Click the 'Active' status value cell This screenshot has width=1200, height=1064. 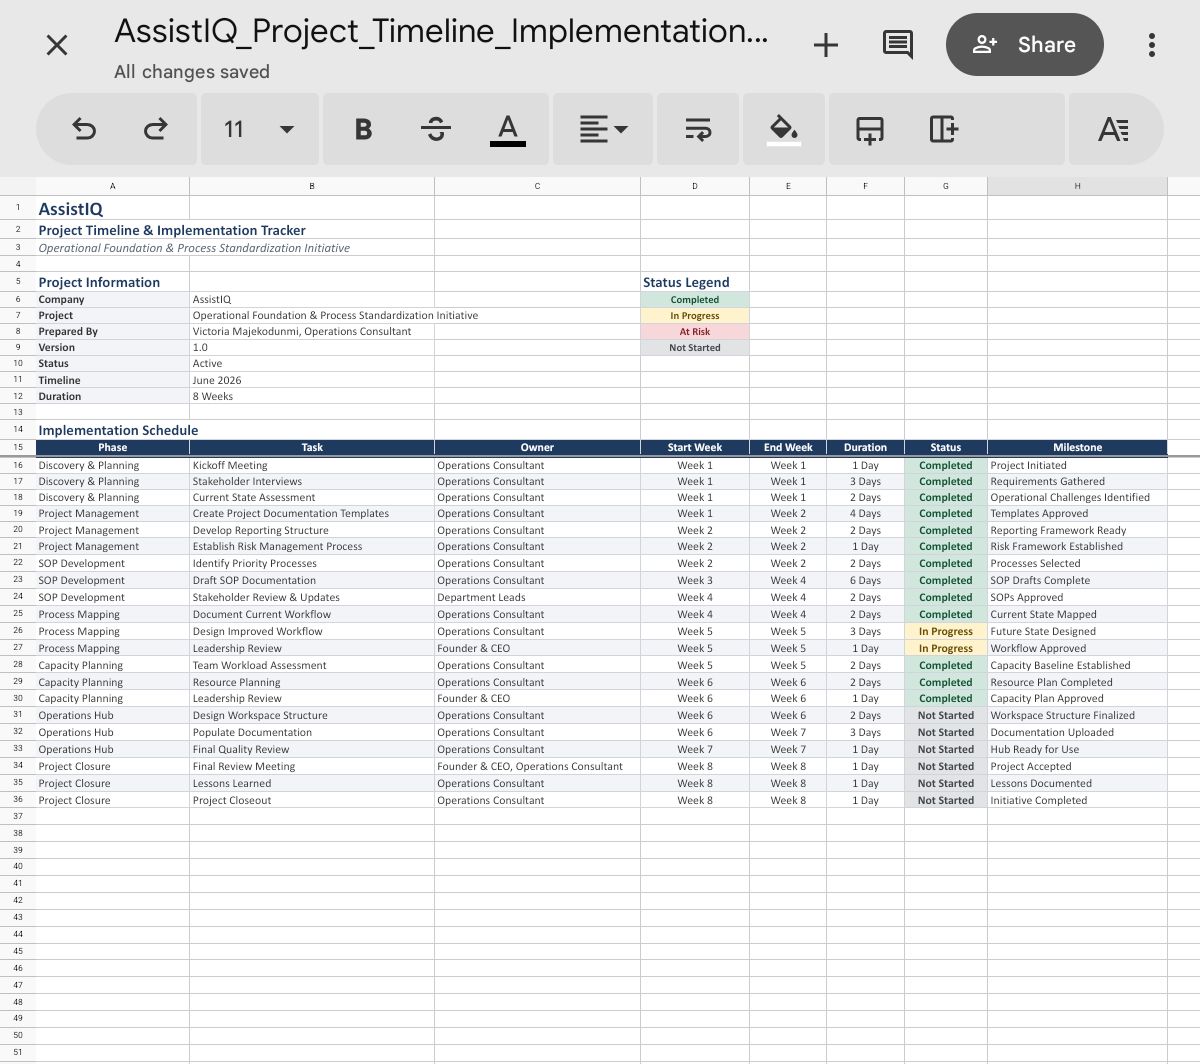tap(312, 363)
